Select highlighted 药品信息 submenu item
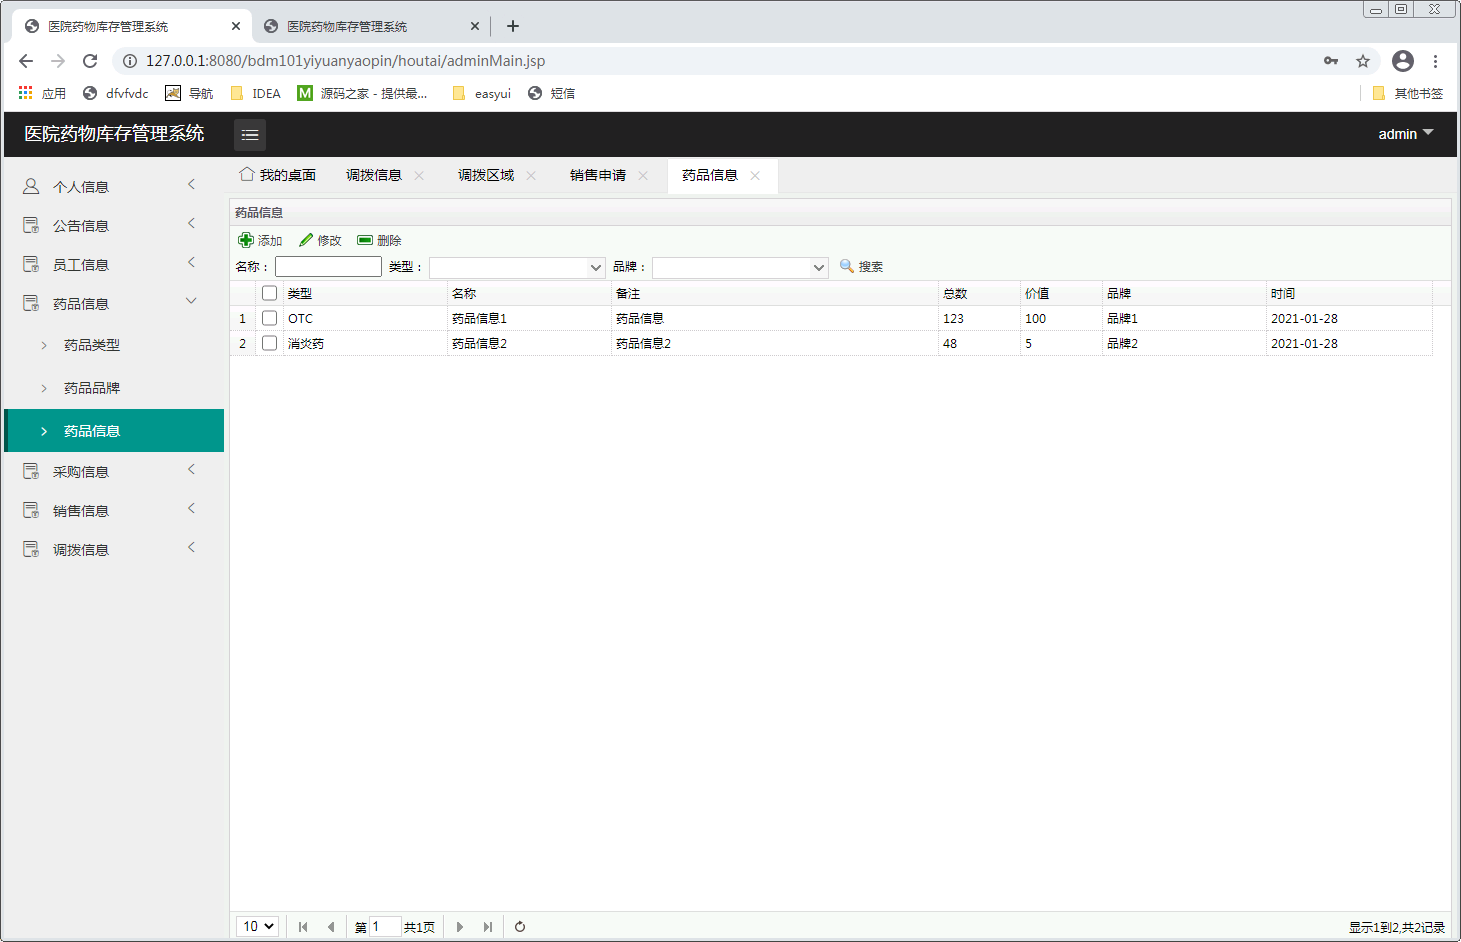 point(114,431)
